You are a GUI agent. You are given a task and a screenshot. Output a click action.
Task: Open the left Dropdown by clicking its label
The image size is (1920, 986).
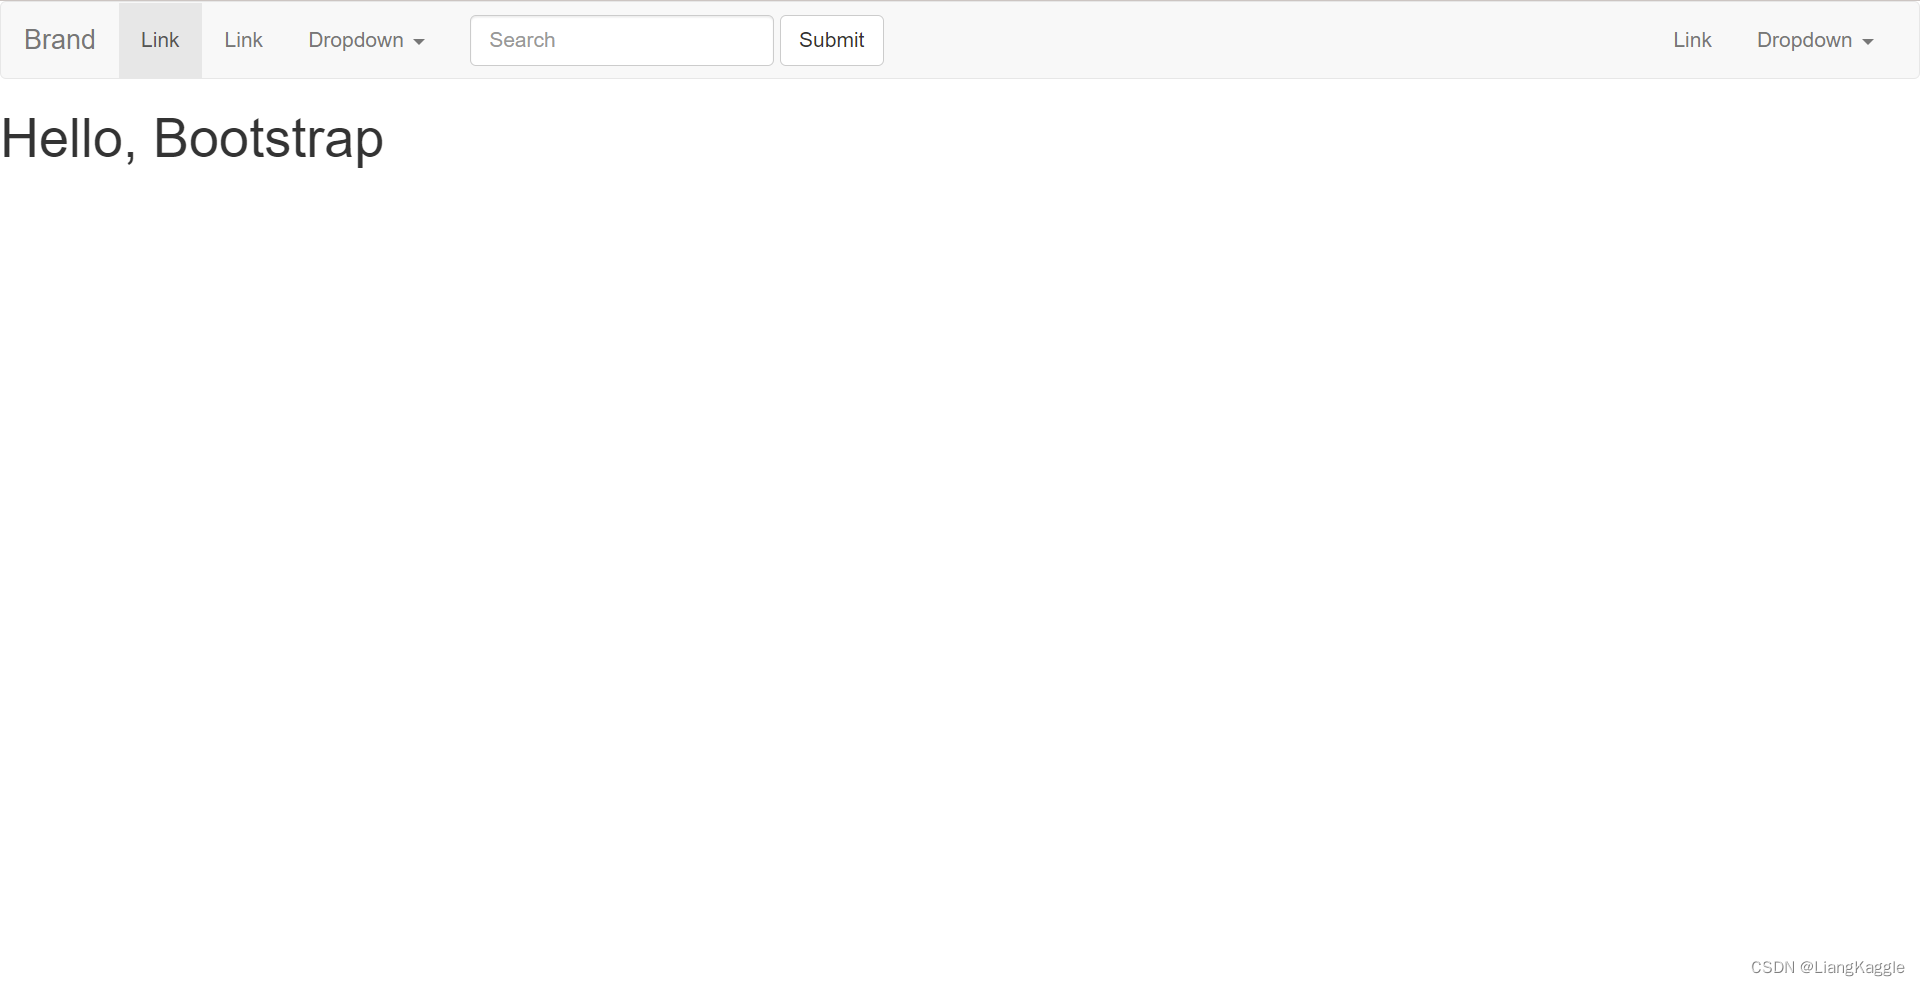(x=356, y=40)
